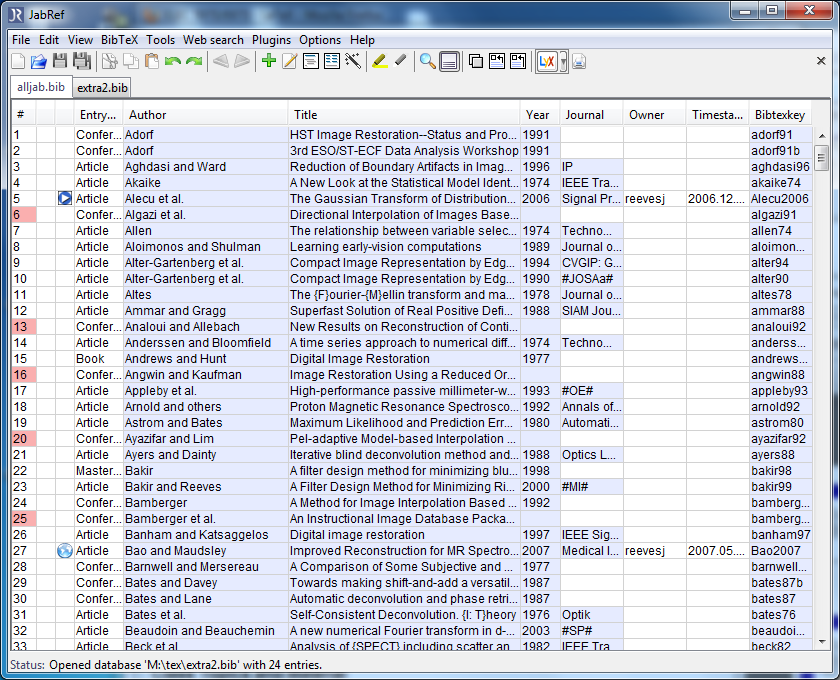
Task: Open the strings editor icon left of the wand
Action: 332,61
